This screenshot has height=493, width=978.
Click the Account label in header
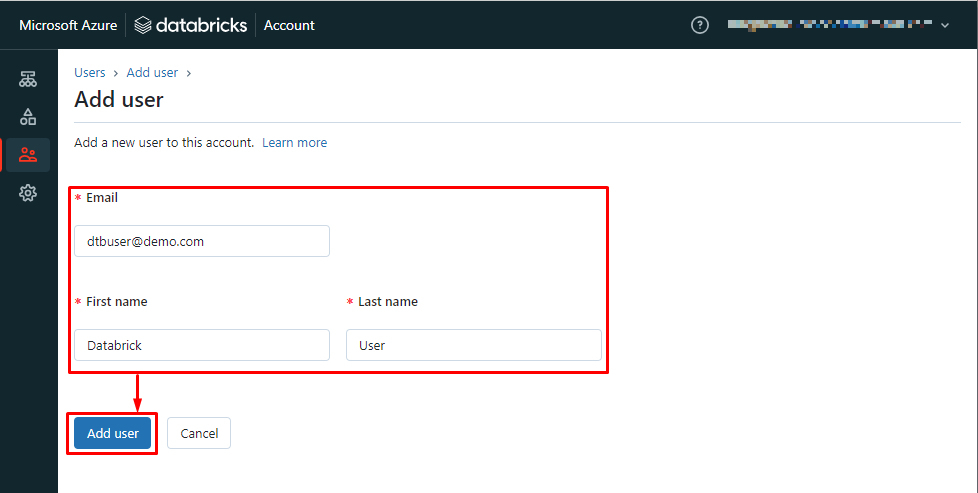pyautogui.click(x=289, y=26)
